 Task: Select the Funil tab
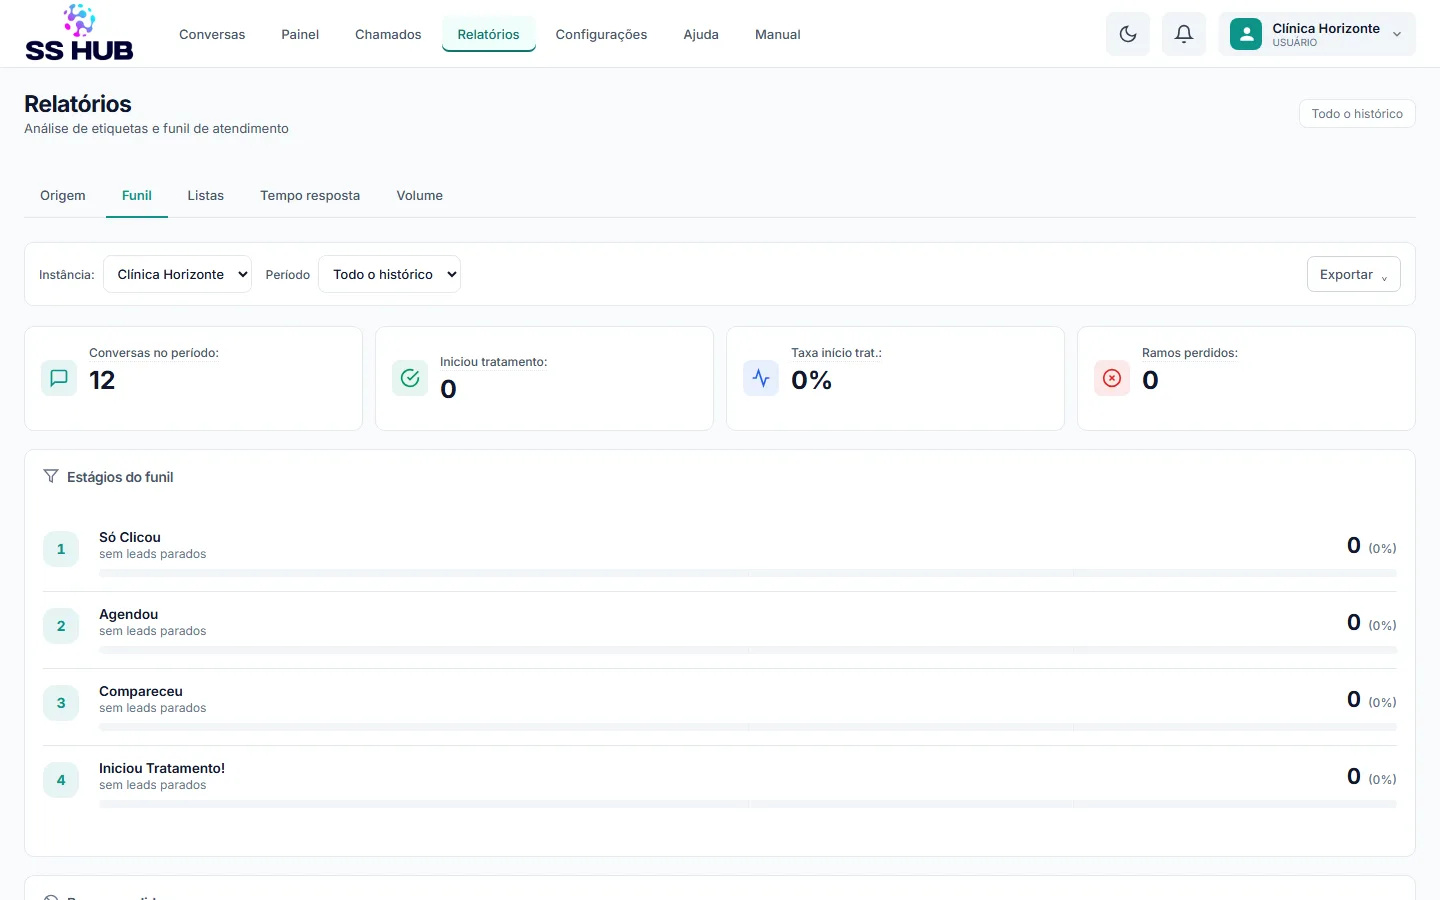click(x=137, y=196)
